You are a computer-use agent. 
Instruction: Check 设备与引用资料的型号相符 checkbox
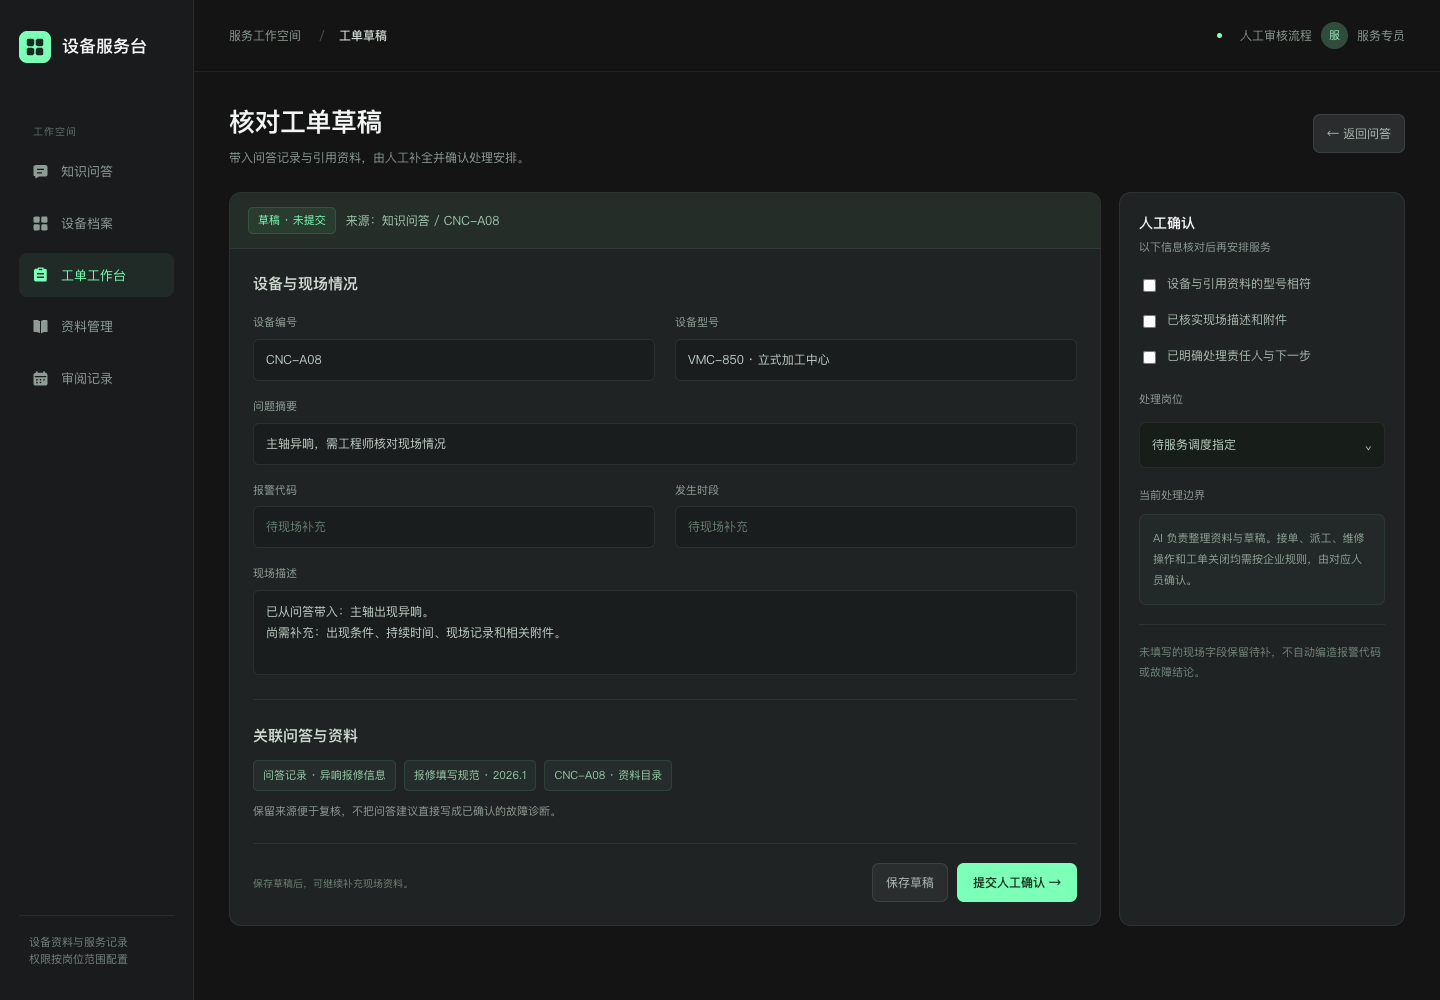point(1149,285)
